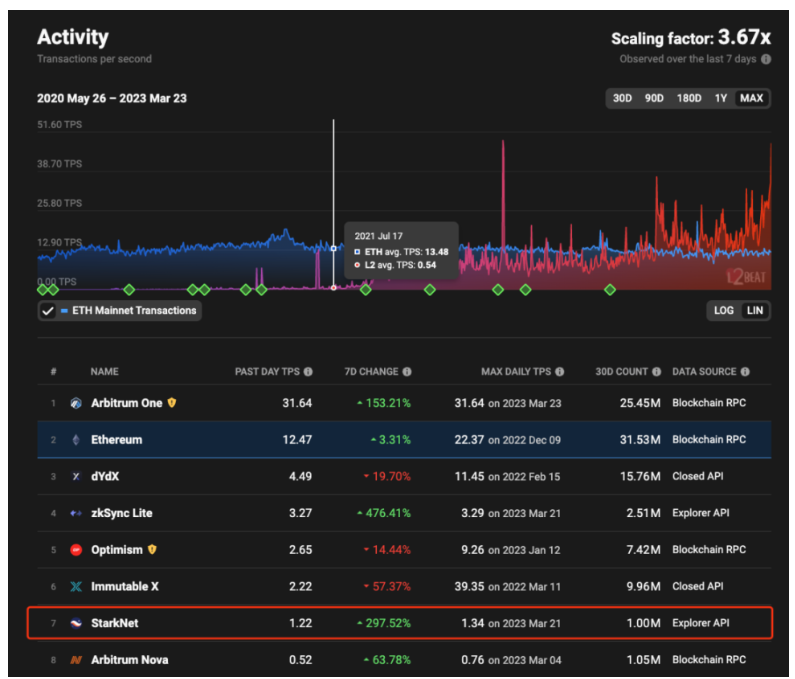Open the info icon beside Data Source
Viewport: 795px width, 679px height.
[745, 372]
